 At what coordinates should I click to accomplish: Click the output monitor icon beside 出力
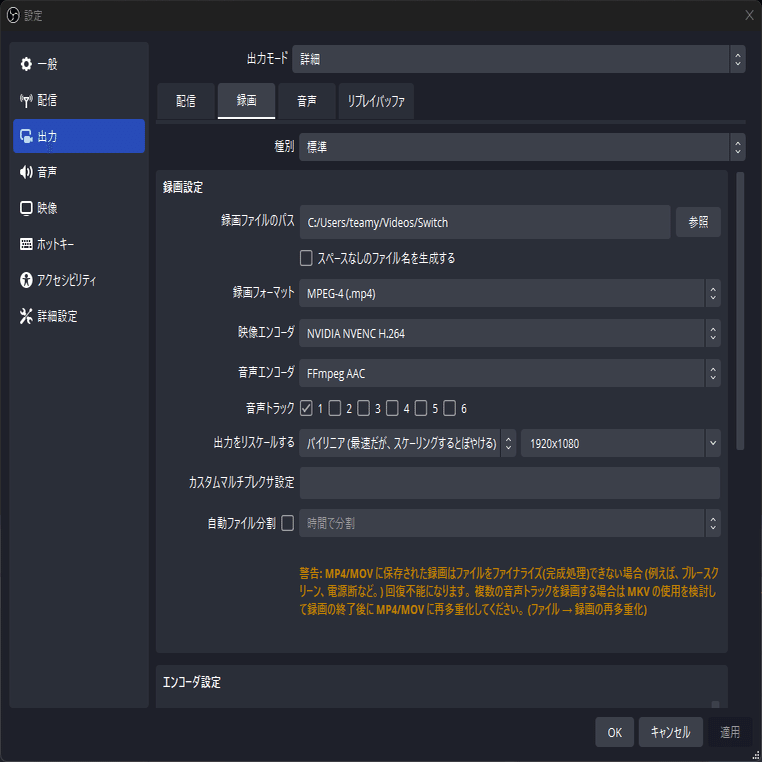tap(26, 136)
